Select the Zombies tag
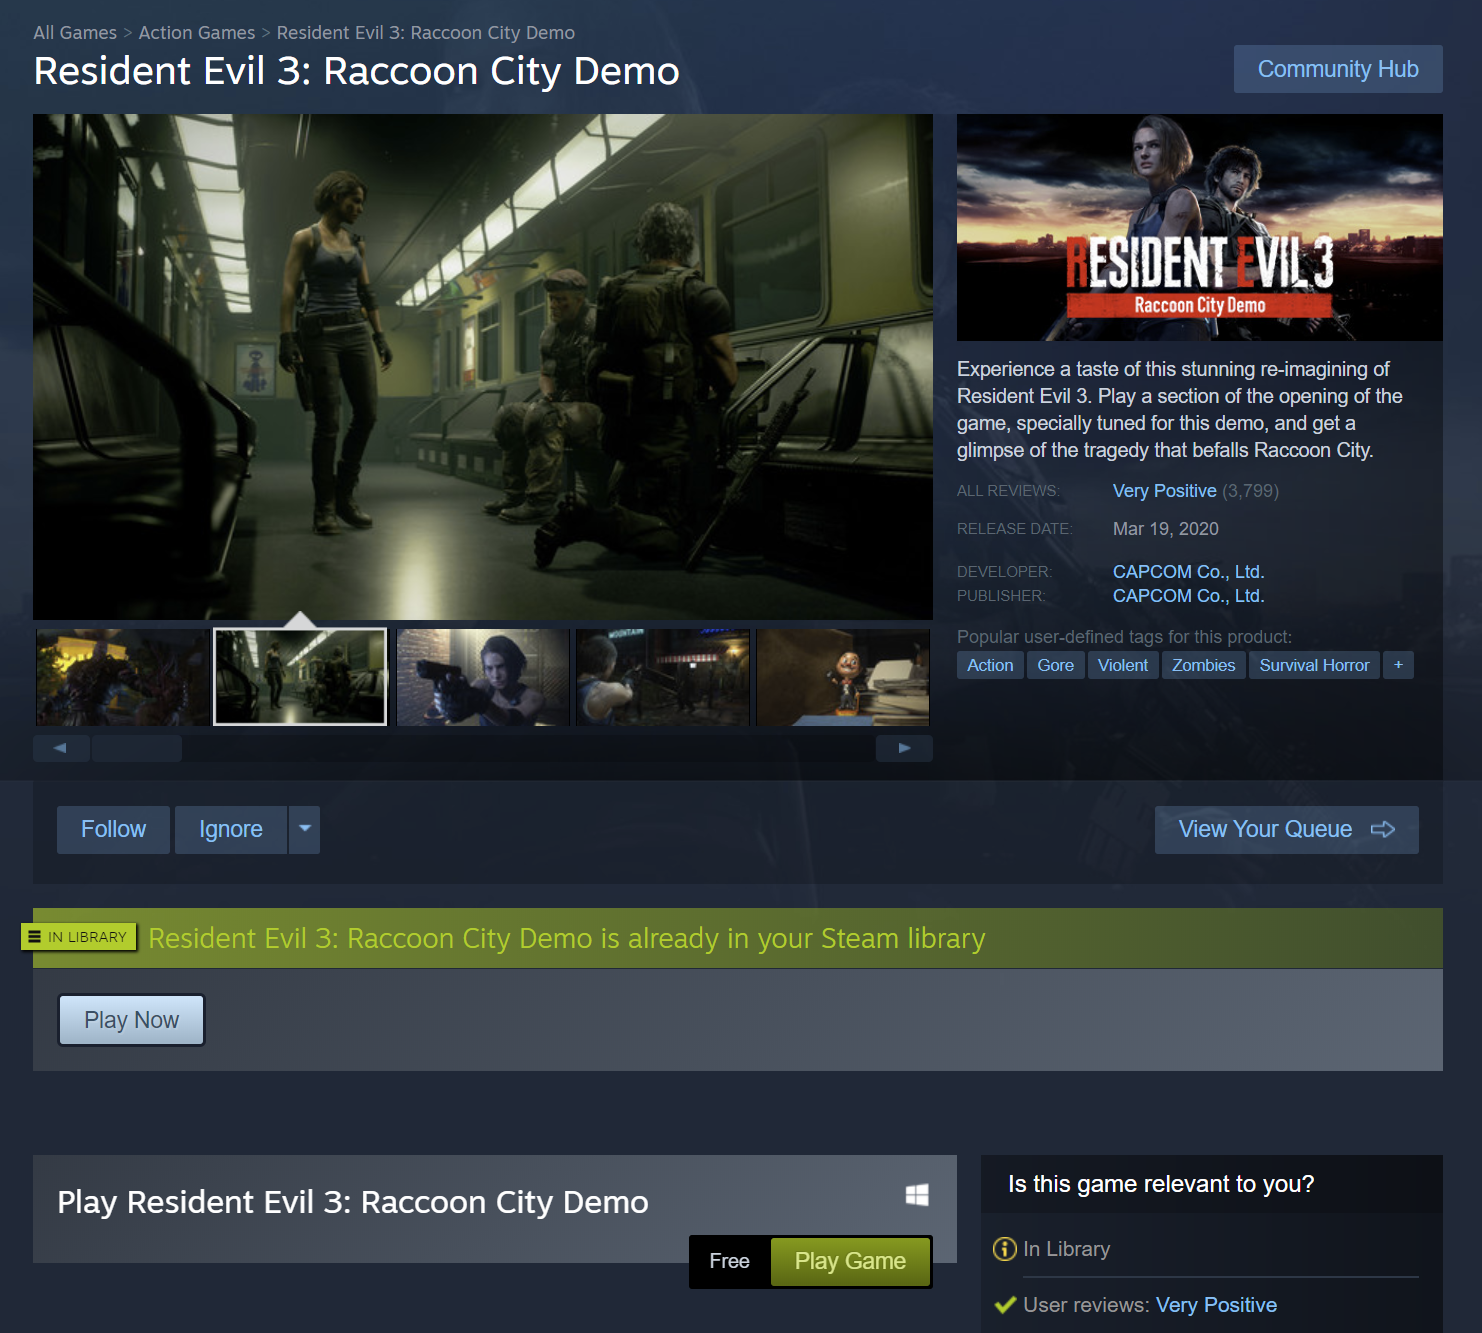The image size is (1482, 1333). click(x=1204, y=665)
